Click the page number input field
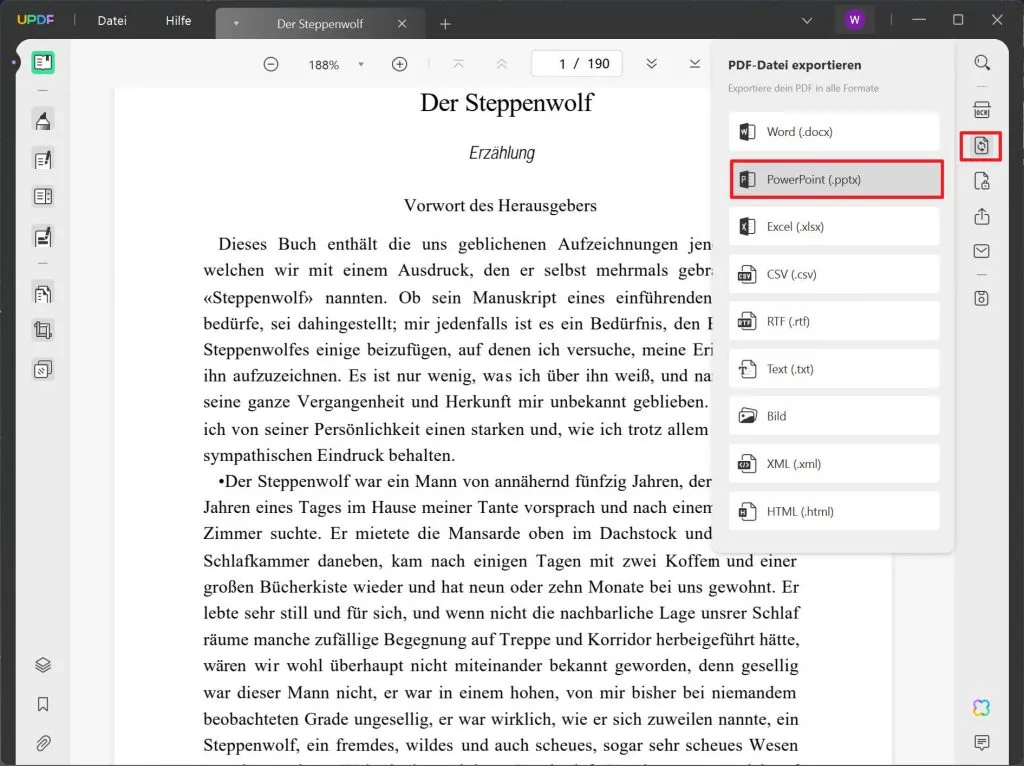Image resolution: width=1024 pixels, height=766 pixels. tap(577, 64)
